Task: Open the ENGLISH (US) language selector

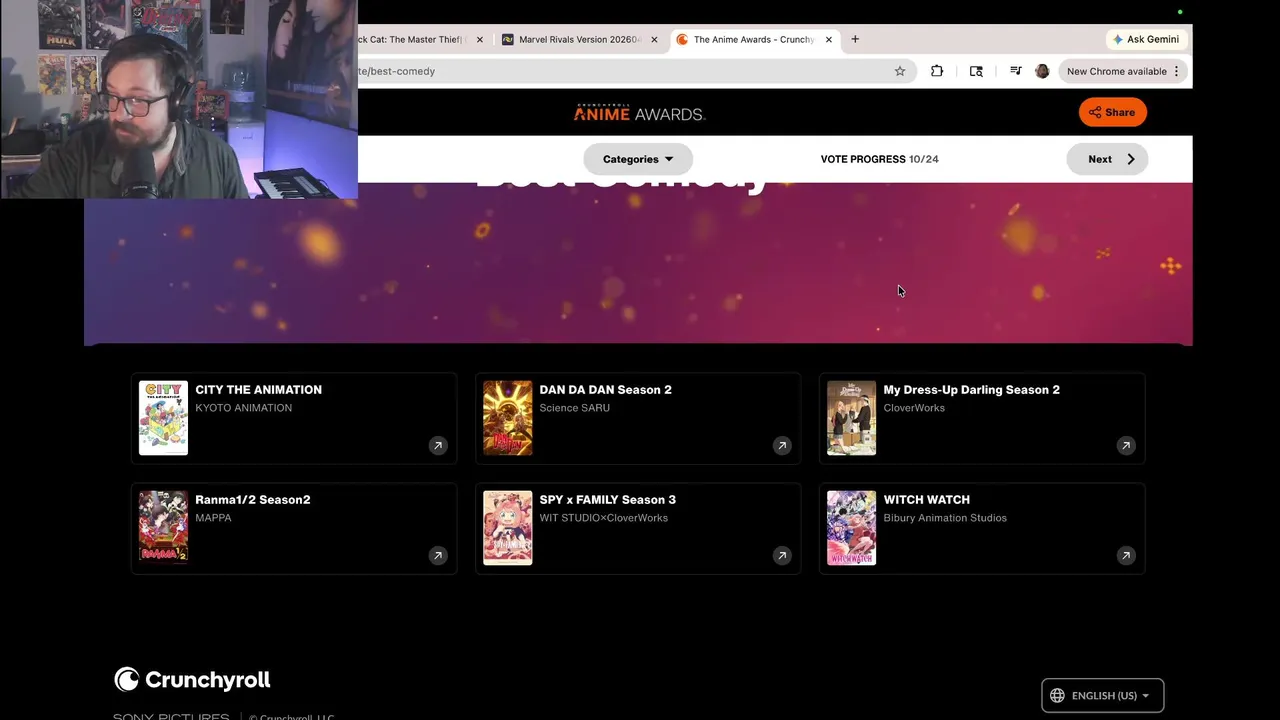Action: point(1103,696)
